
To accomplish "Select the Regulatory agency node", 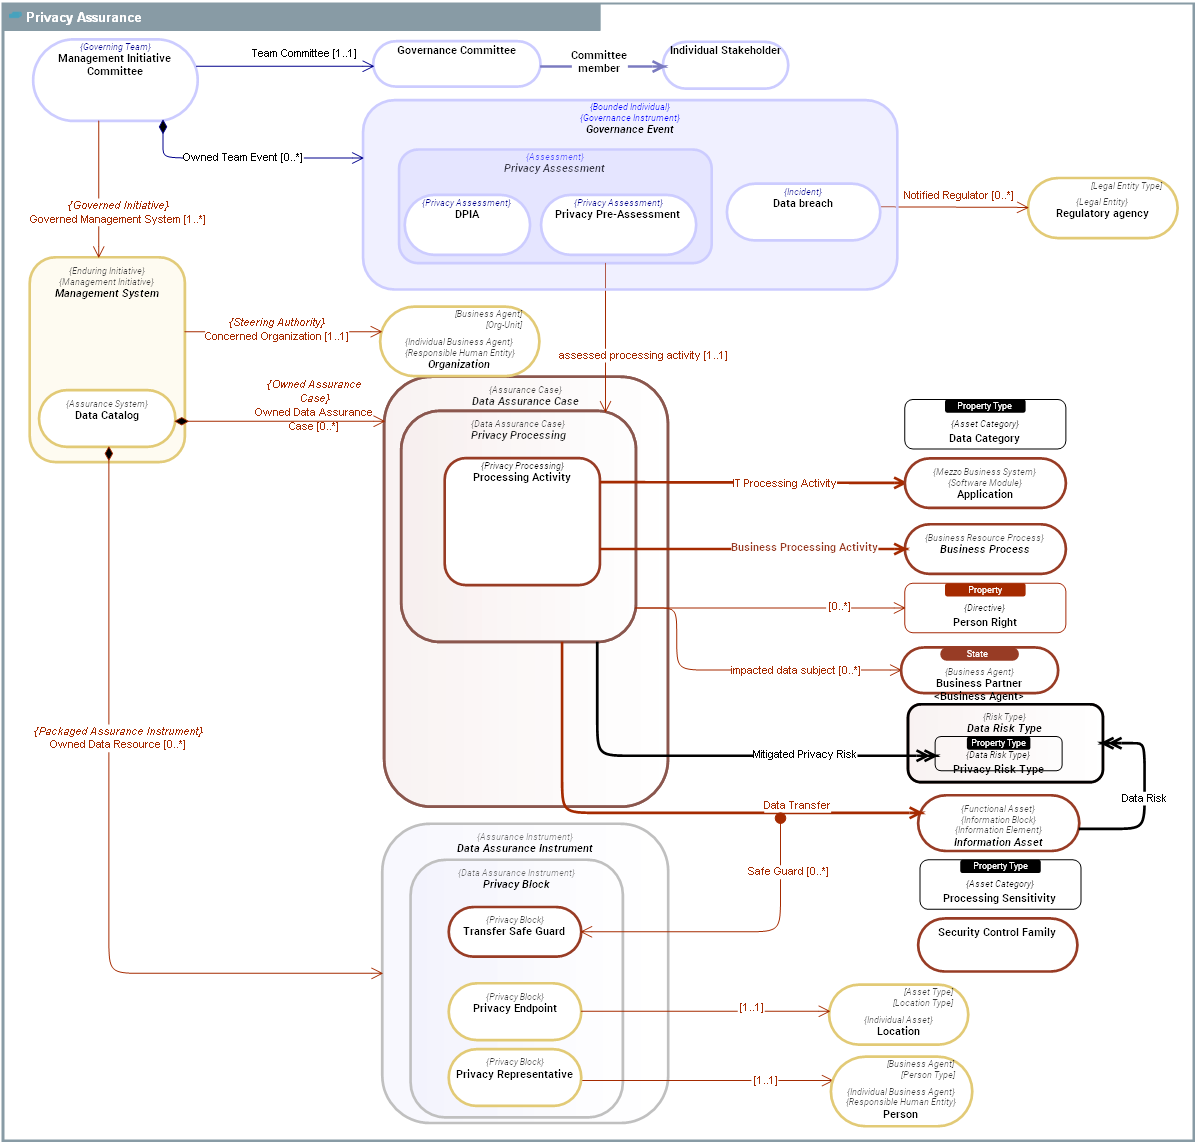I will click(x=1103, y=207).
